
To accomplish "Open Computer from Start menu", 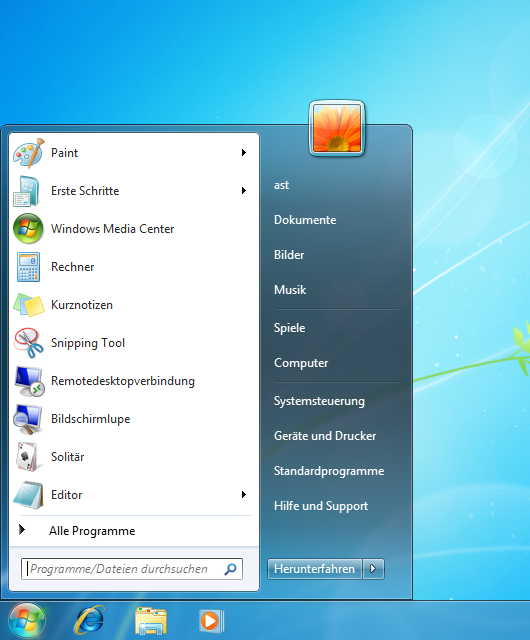I will point(301,363).
